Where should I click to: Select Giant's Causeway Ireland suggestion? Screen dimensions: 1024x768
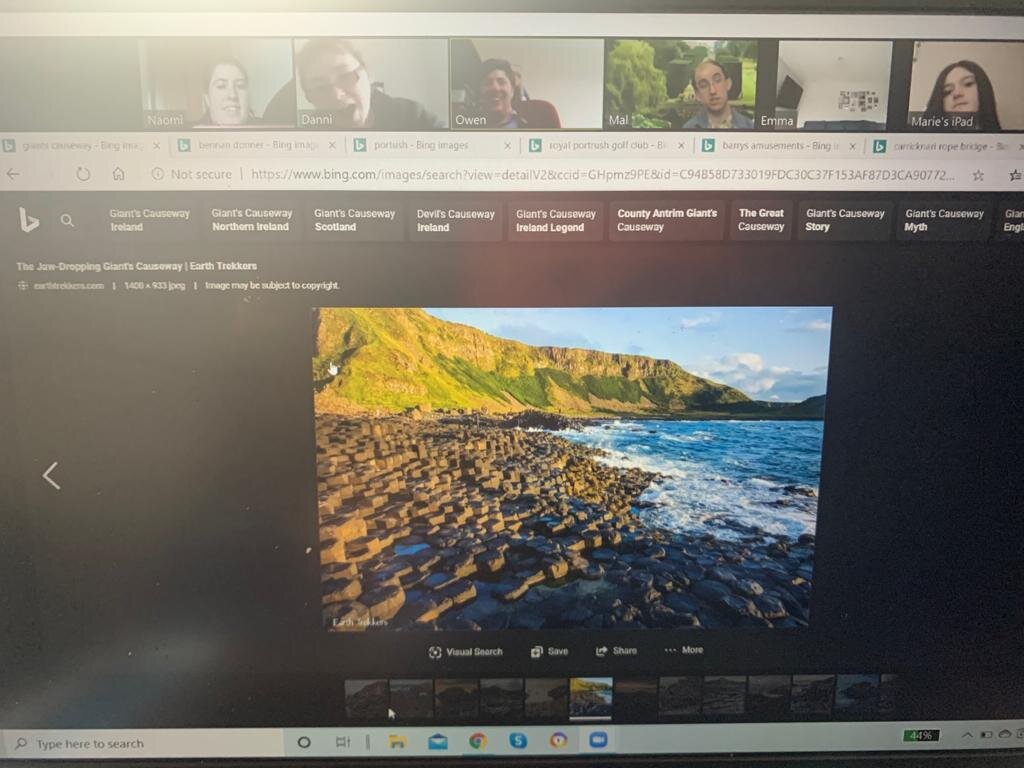150,220
